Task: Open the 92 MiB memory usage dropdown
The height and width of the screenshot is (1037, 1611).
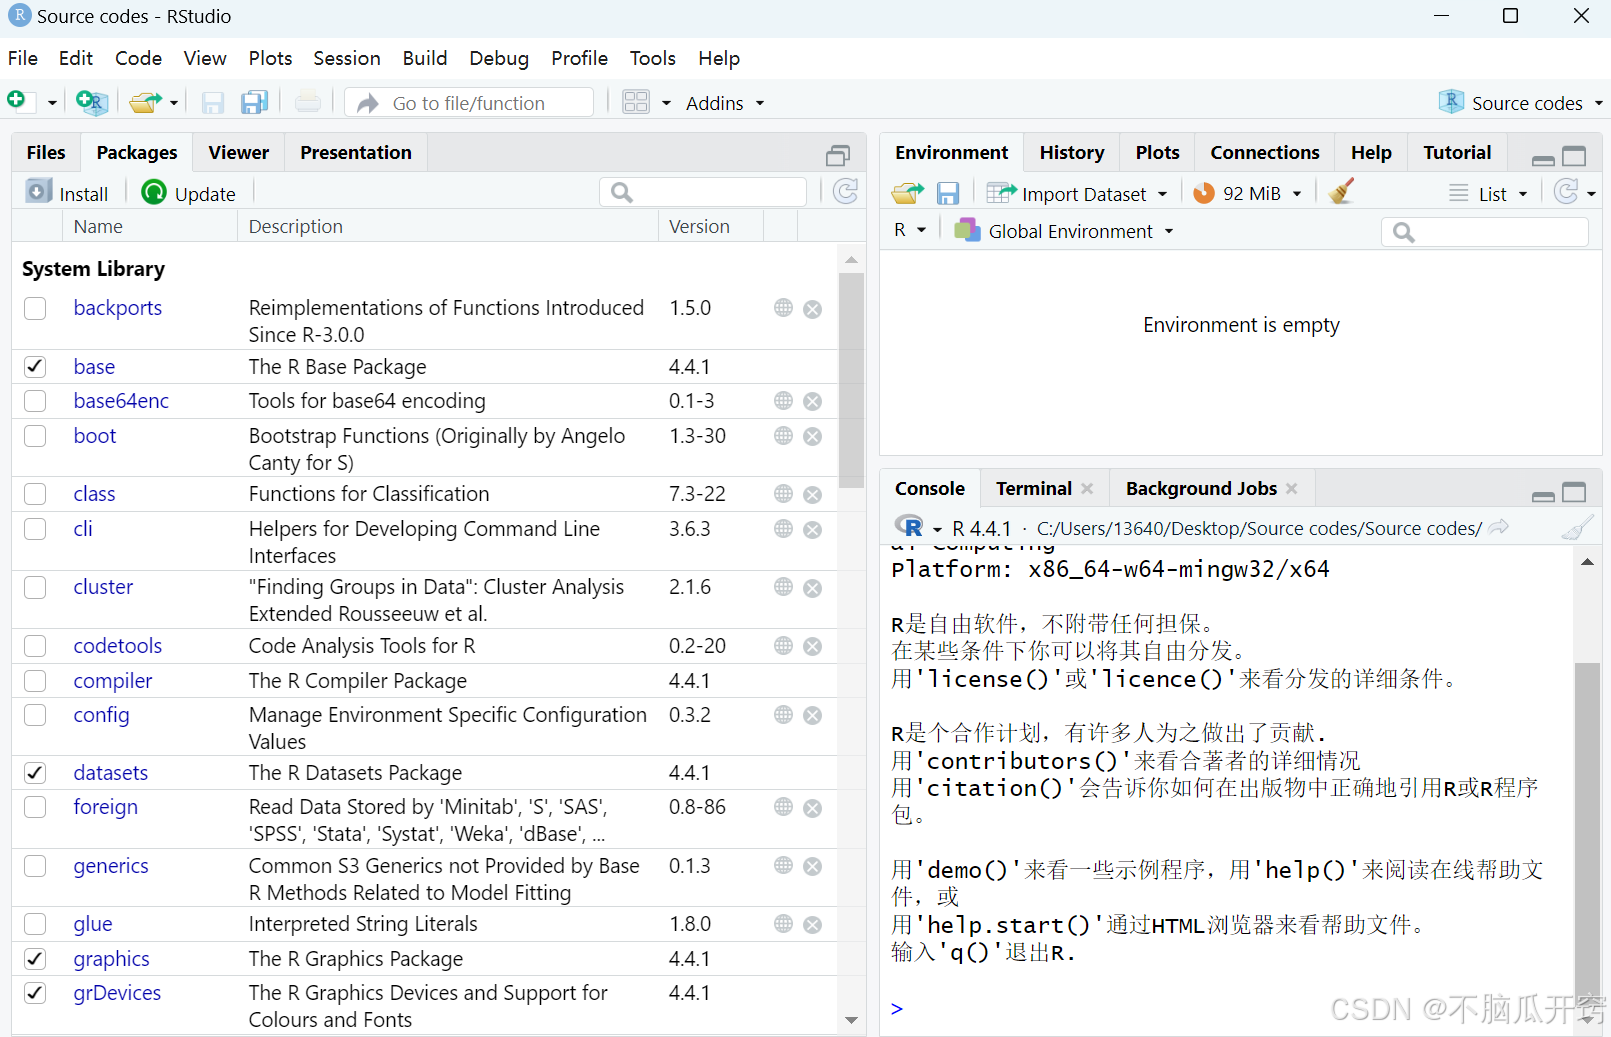Action: (1297, 194)
